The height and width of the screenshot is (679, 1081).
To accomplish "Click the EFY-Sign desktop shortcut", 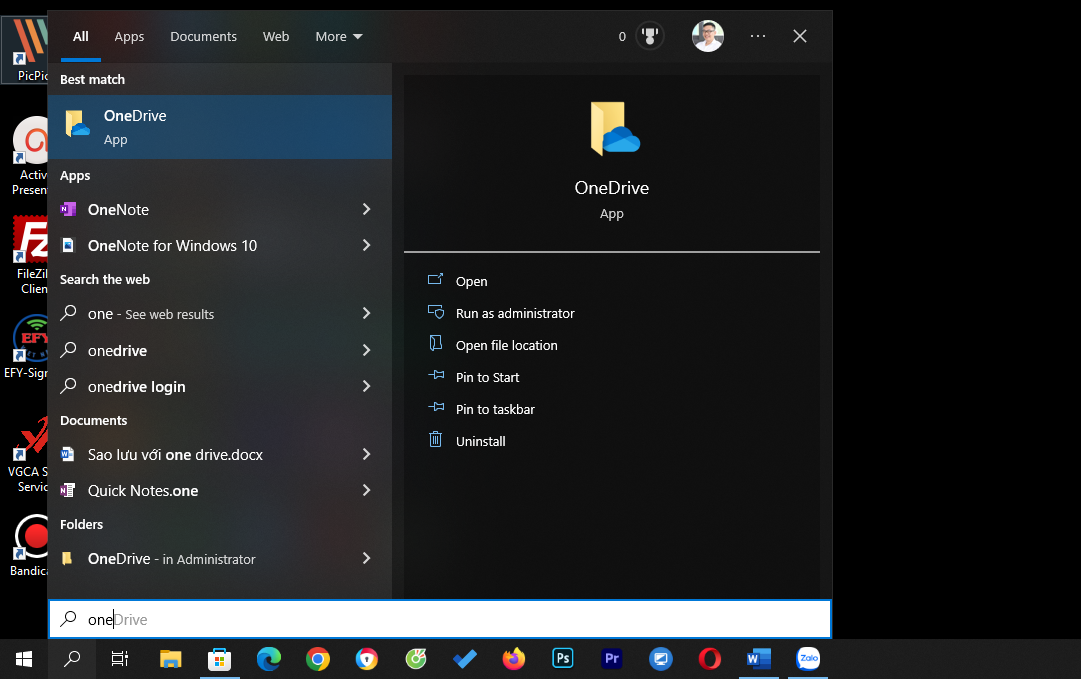I will tap(28, 347).
